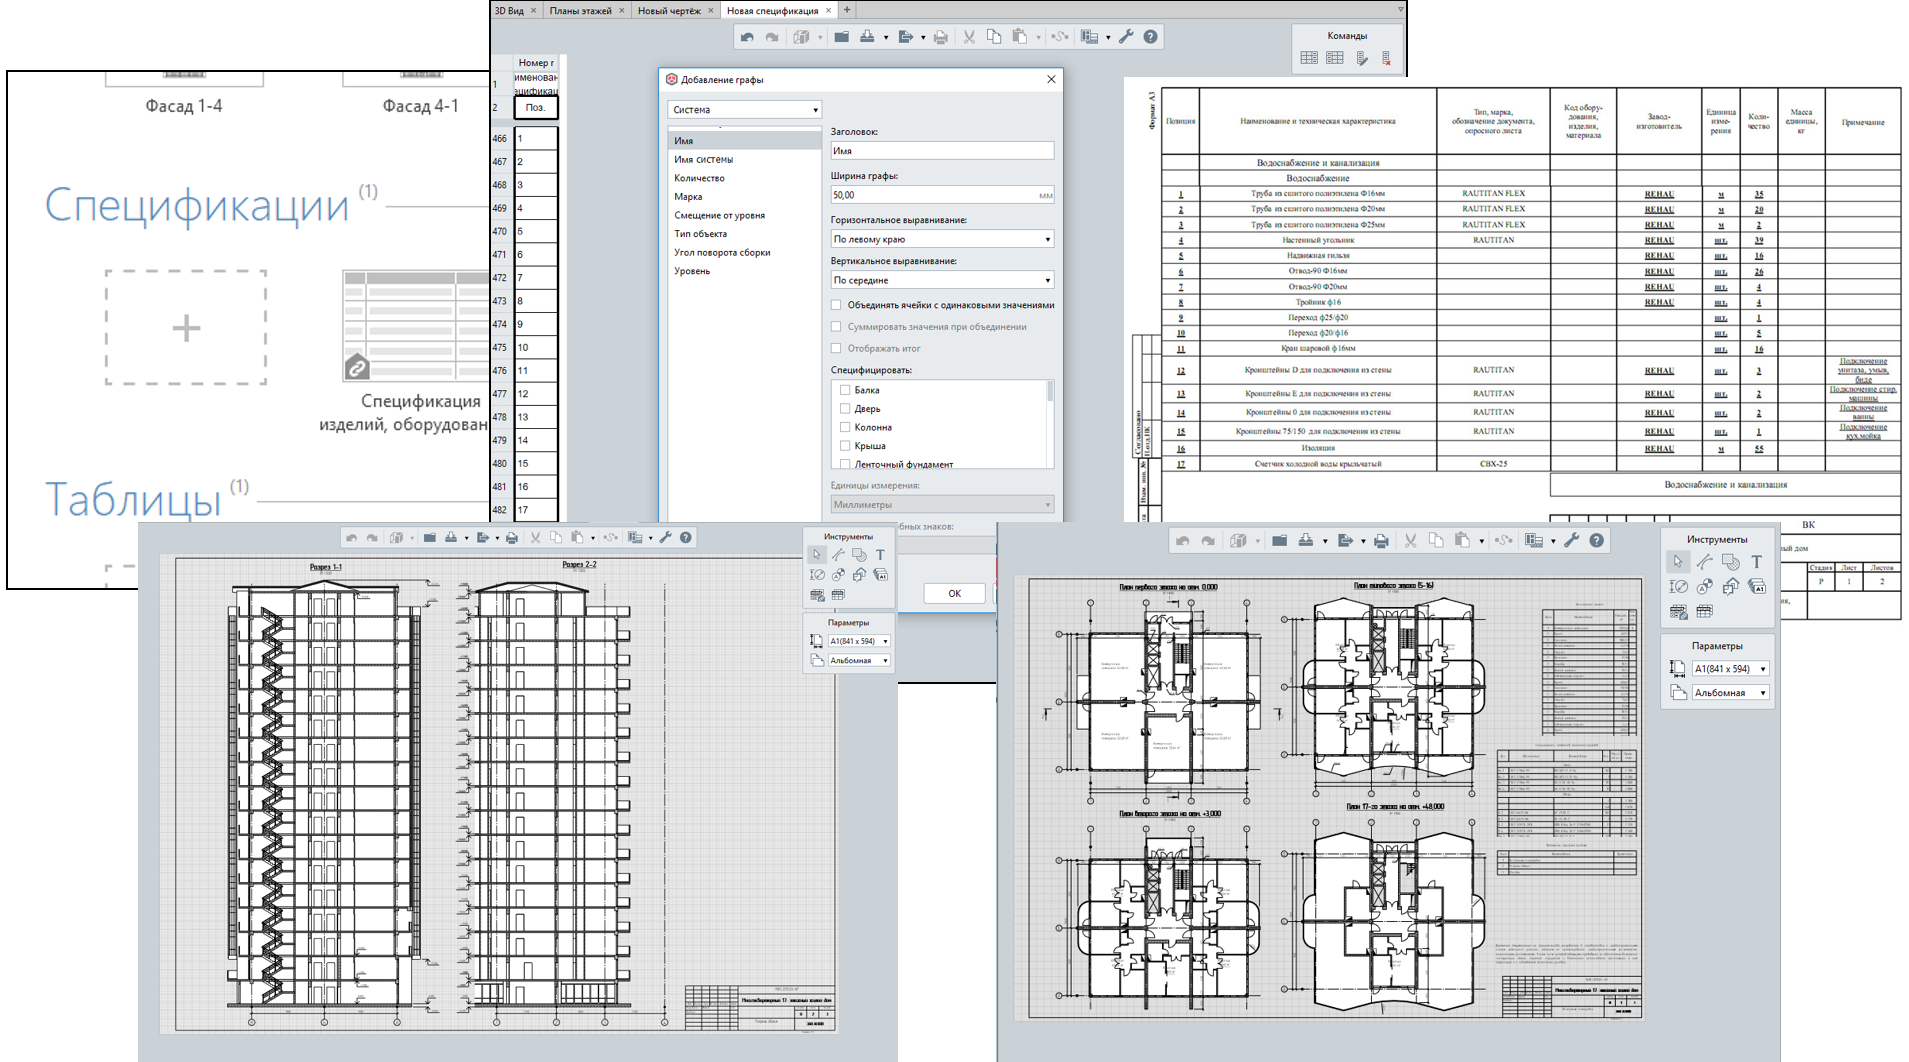Click the scissors cut icon above the Добавление графы dialog
This screenshot has height=1062, width=1909.
pos(968,37)
